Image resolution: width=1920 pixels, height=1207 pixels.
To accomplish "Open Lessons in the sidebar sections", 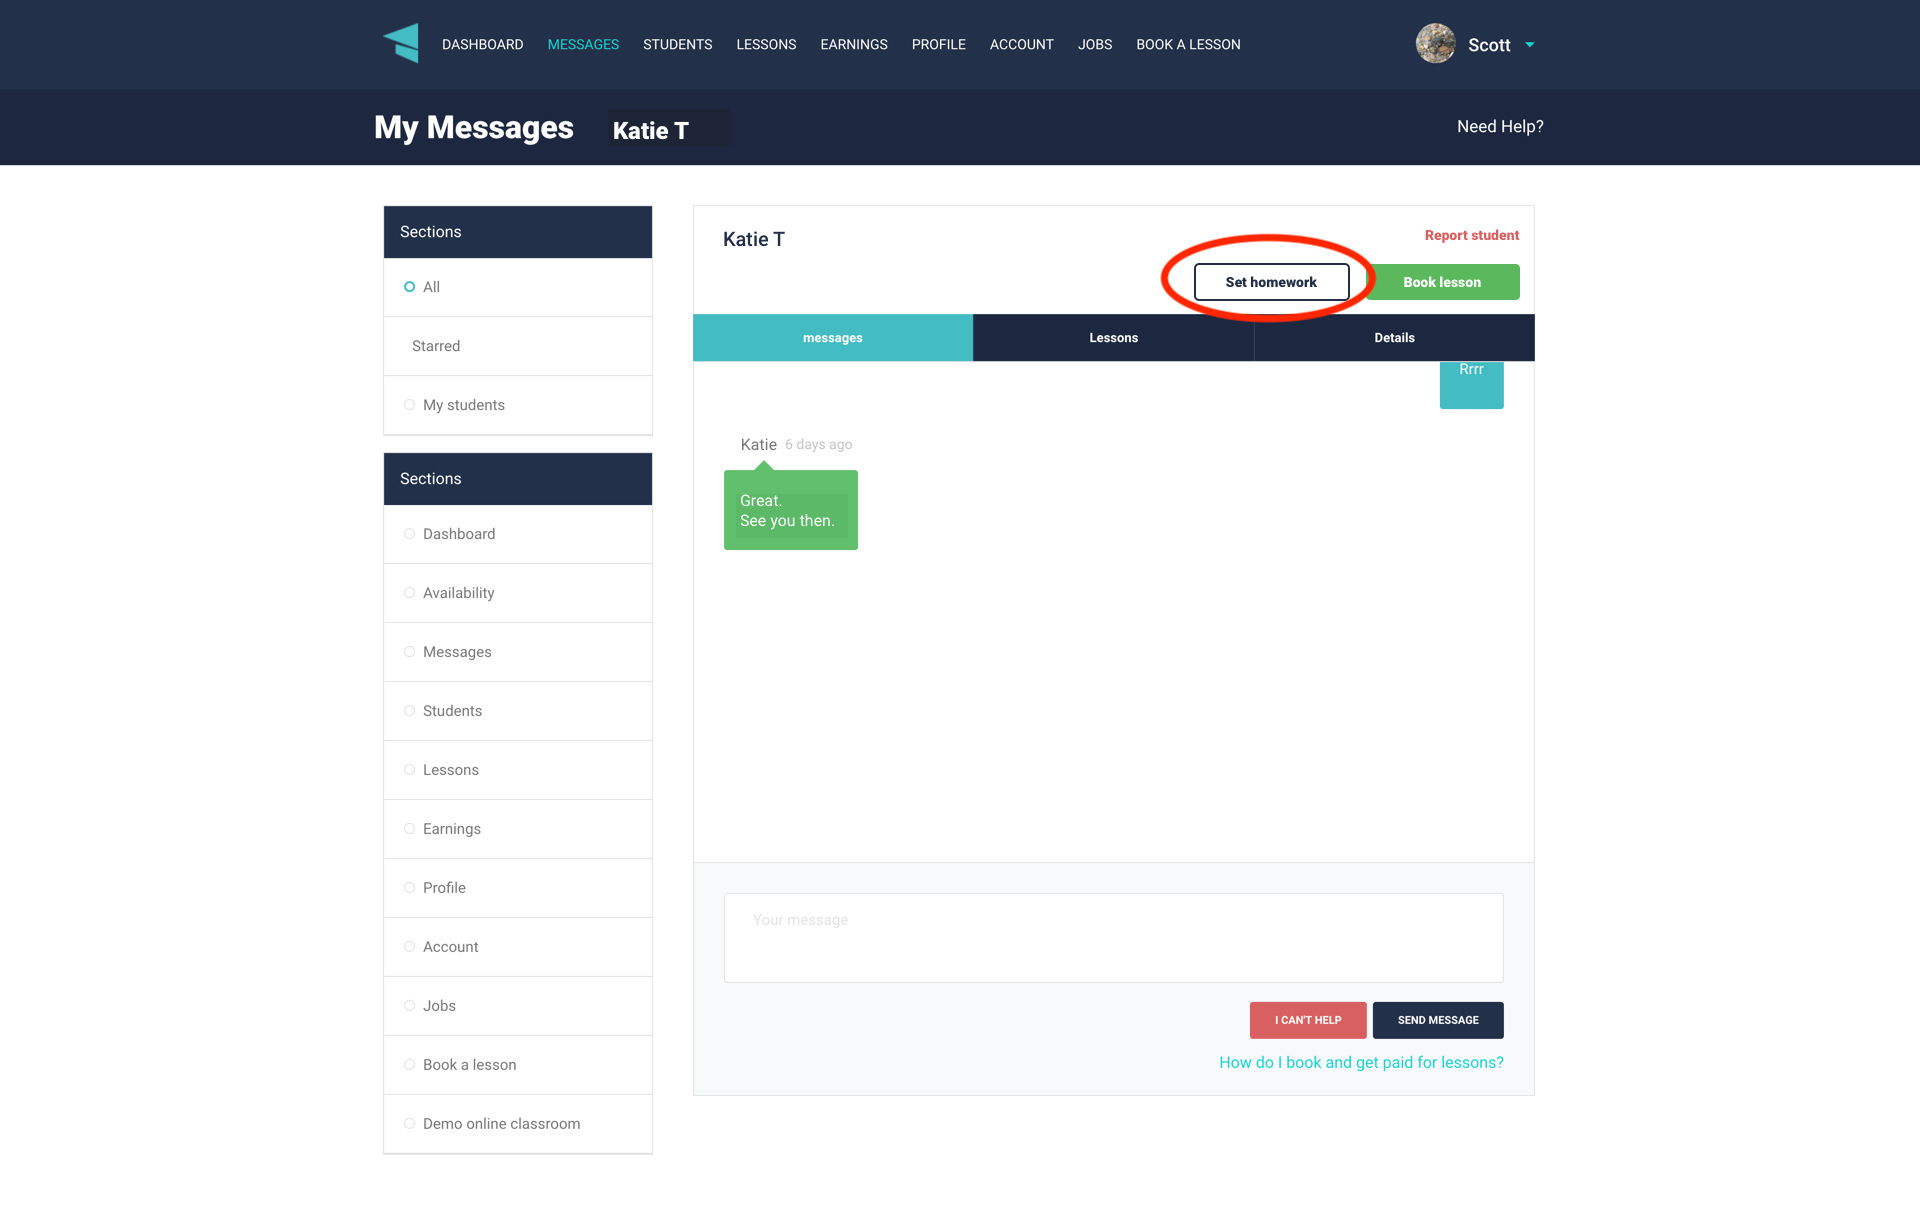I will [518, 770].
